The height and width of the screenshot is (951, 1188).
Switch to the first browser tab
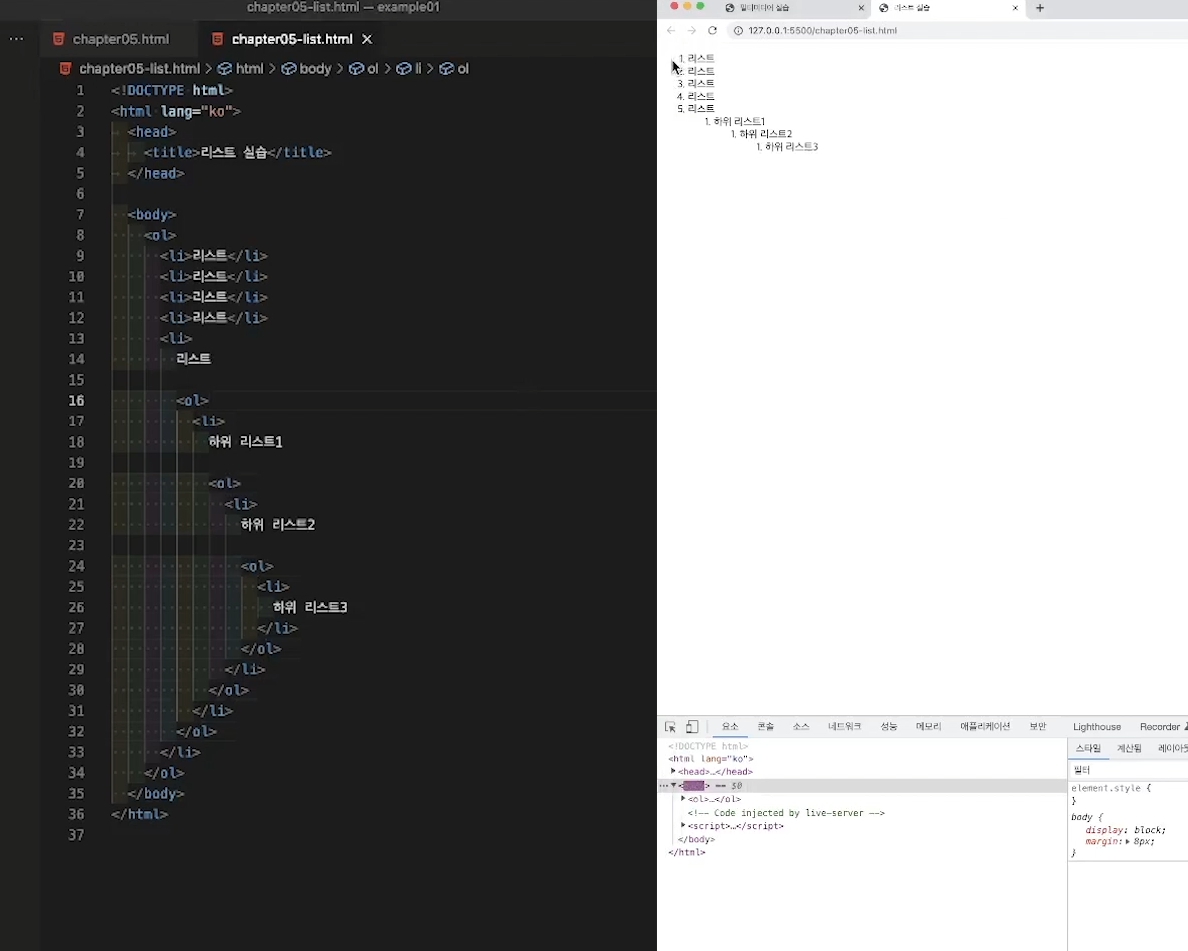(794, 8)
